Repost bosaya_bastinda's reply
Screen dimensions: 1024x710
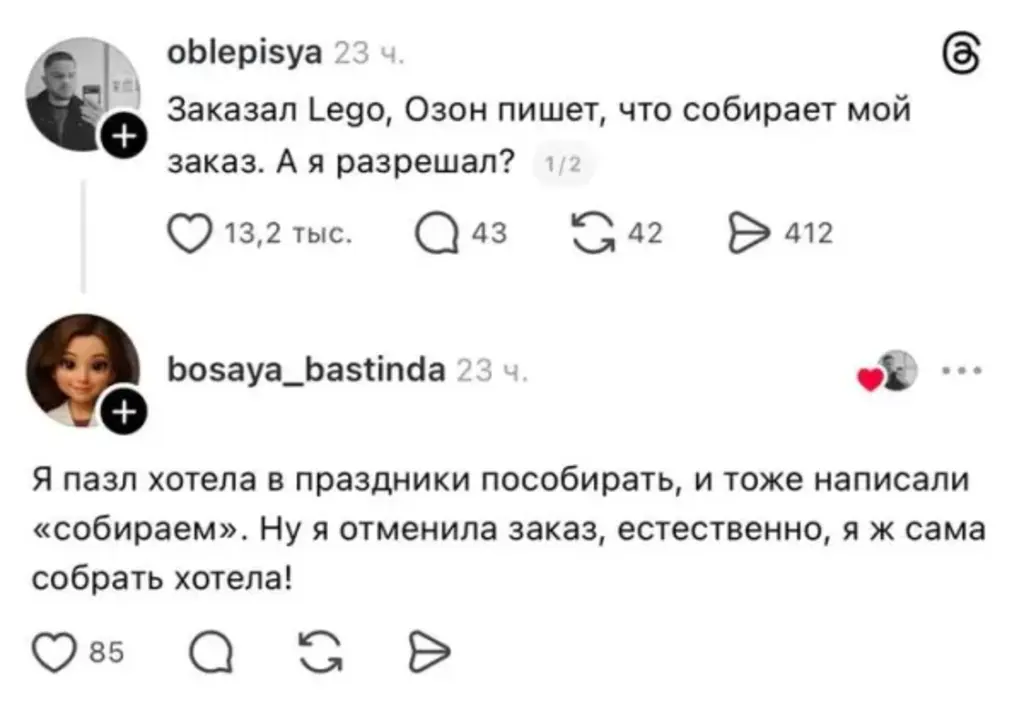click(321, 652)
